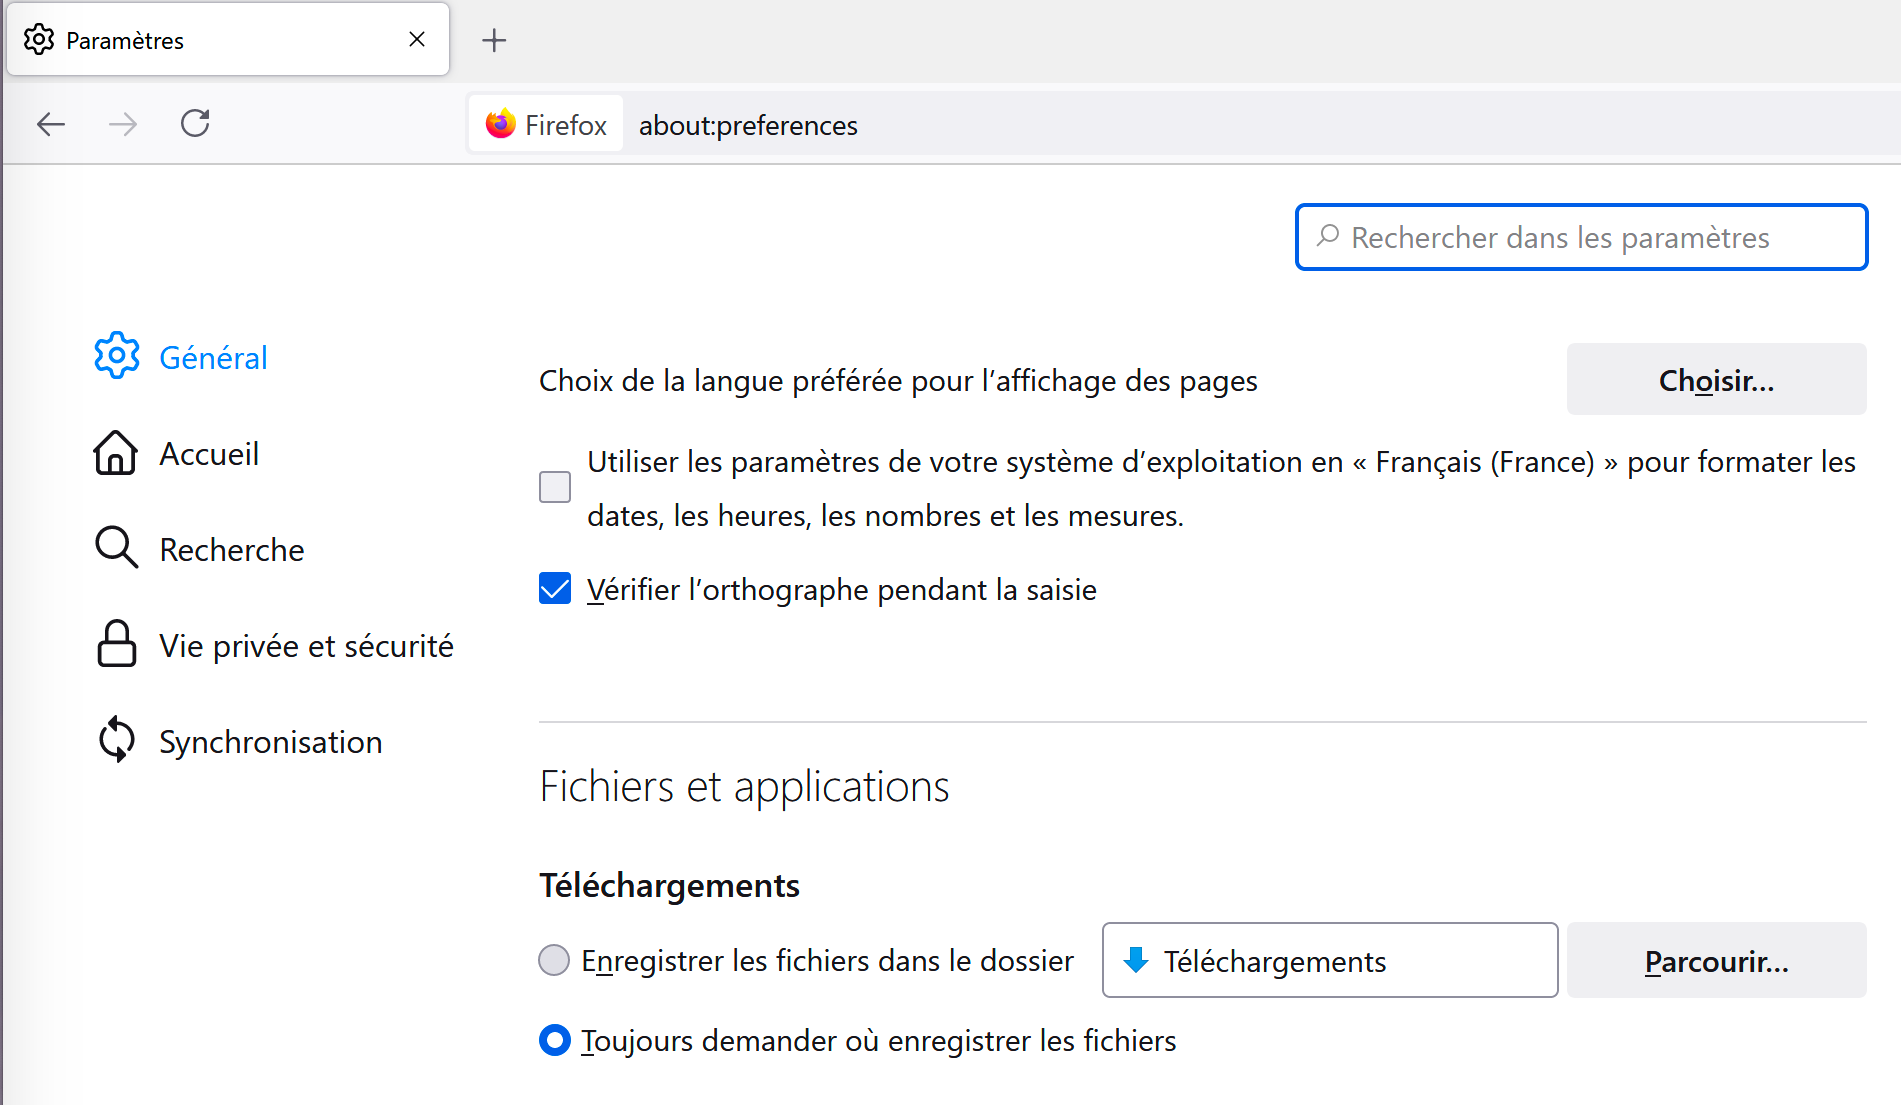
Task: Focus the Rechercher dans les paramètres search box
Action: point(1581,237)
